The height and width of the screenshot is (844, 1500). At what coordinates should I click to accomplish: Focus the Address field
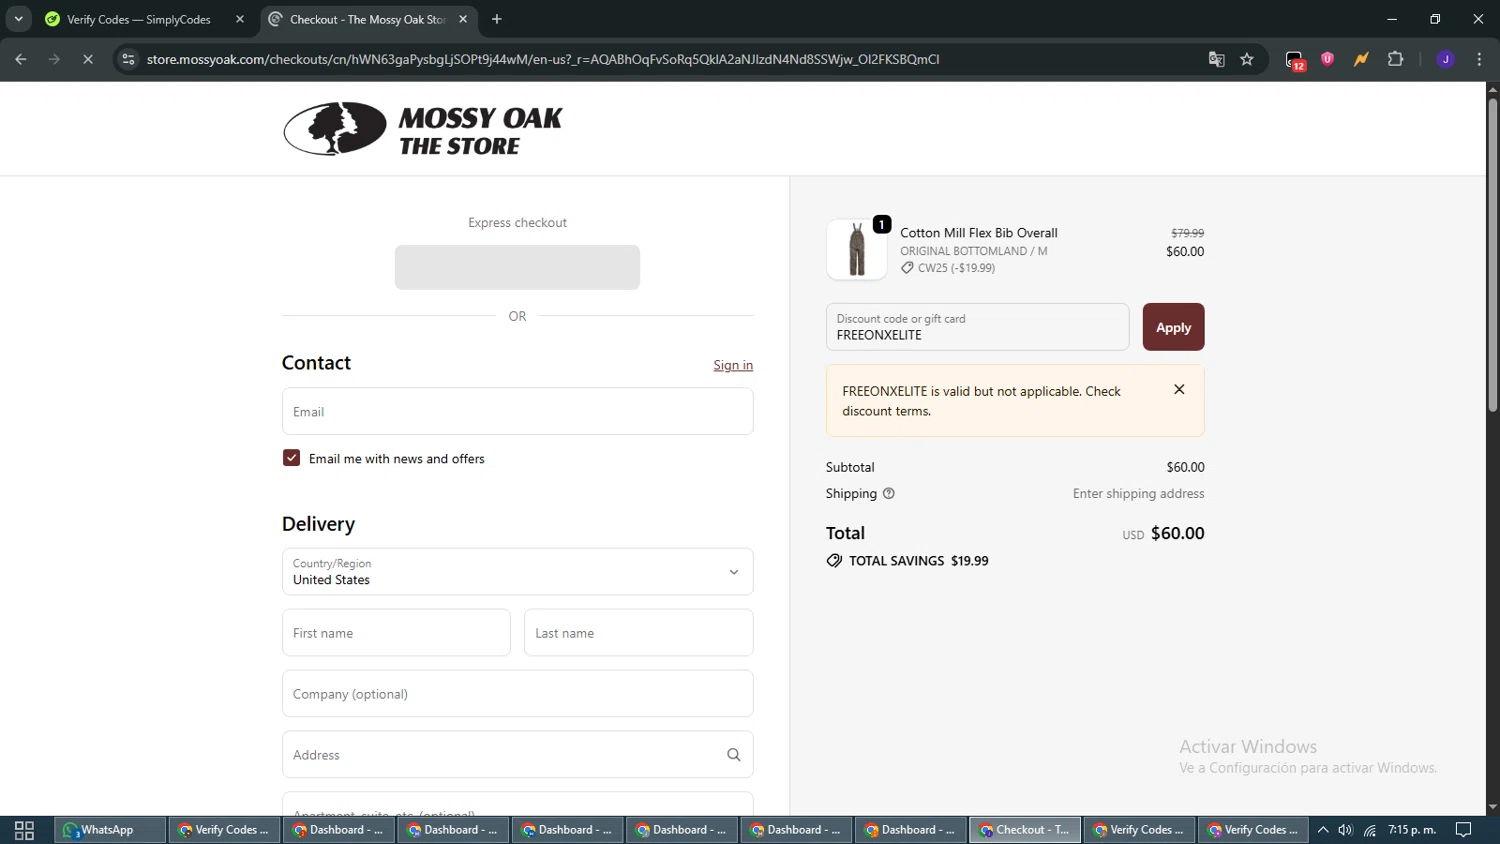[517, 755]
